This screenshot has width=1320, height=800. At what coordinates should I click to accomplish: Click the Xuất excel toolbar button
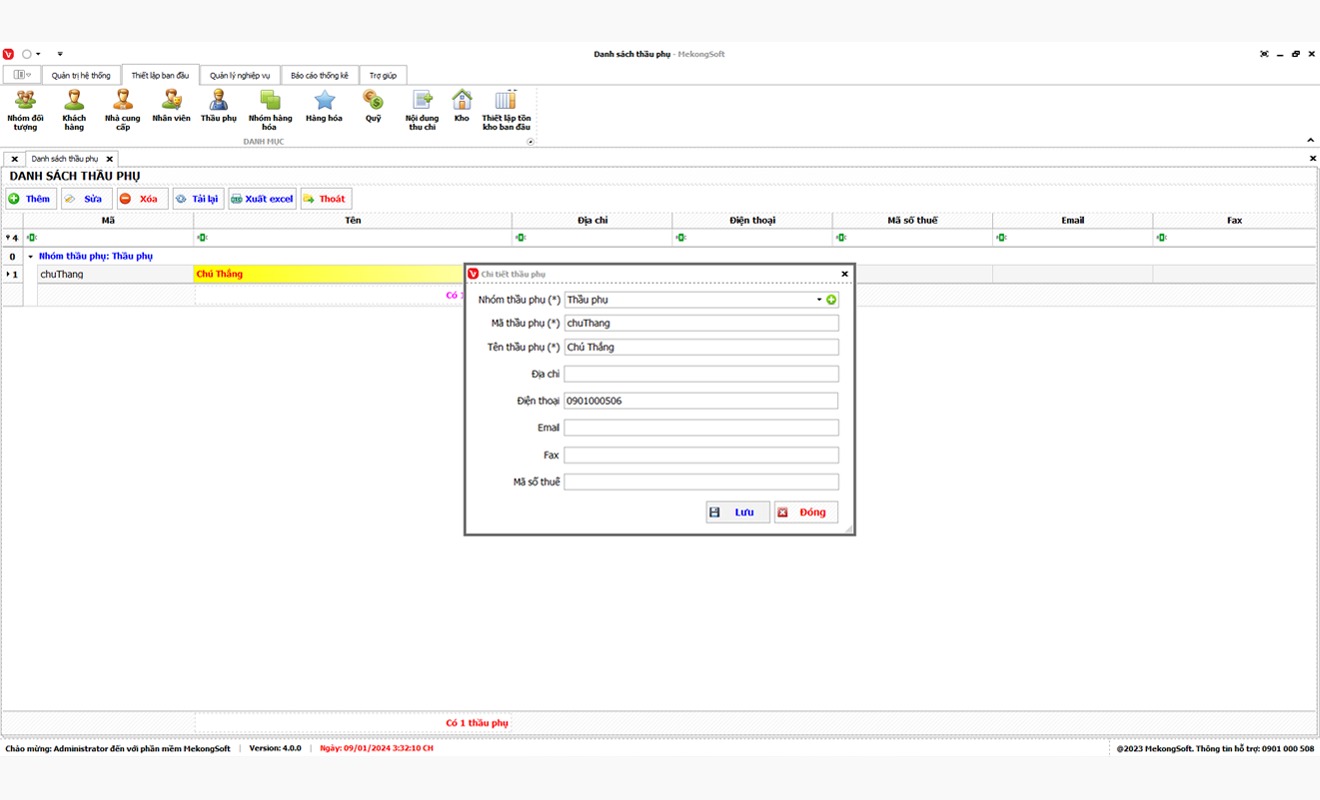262,199
